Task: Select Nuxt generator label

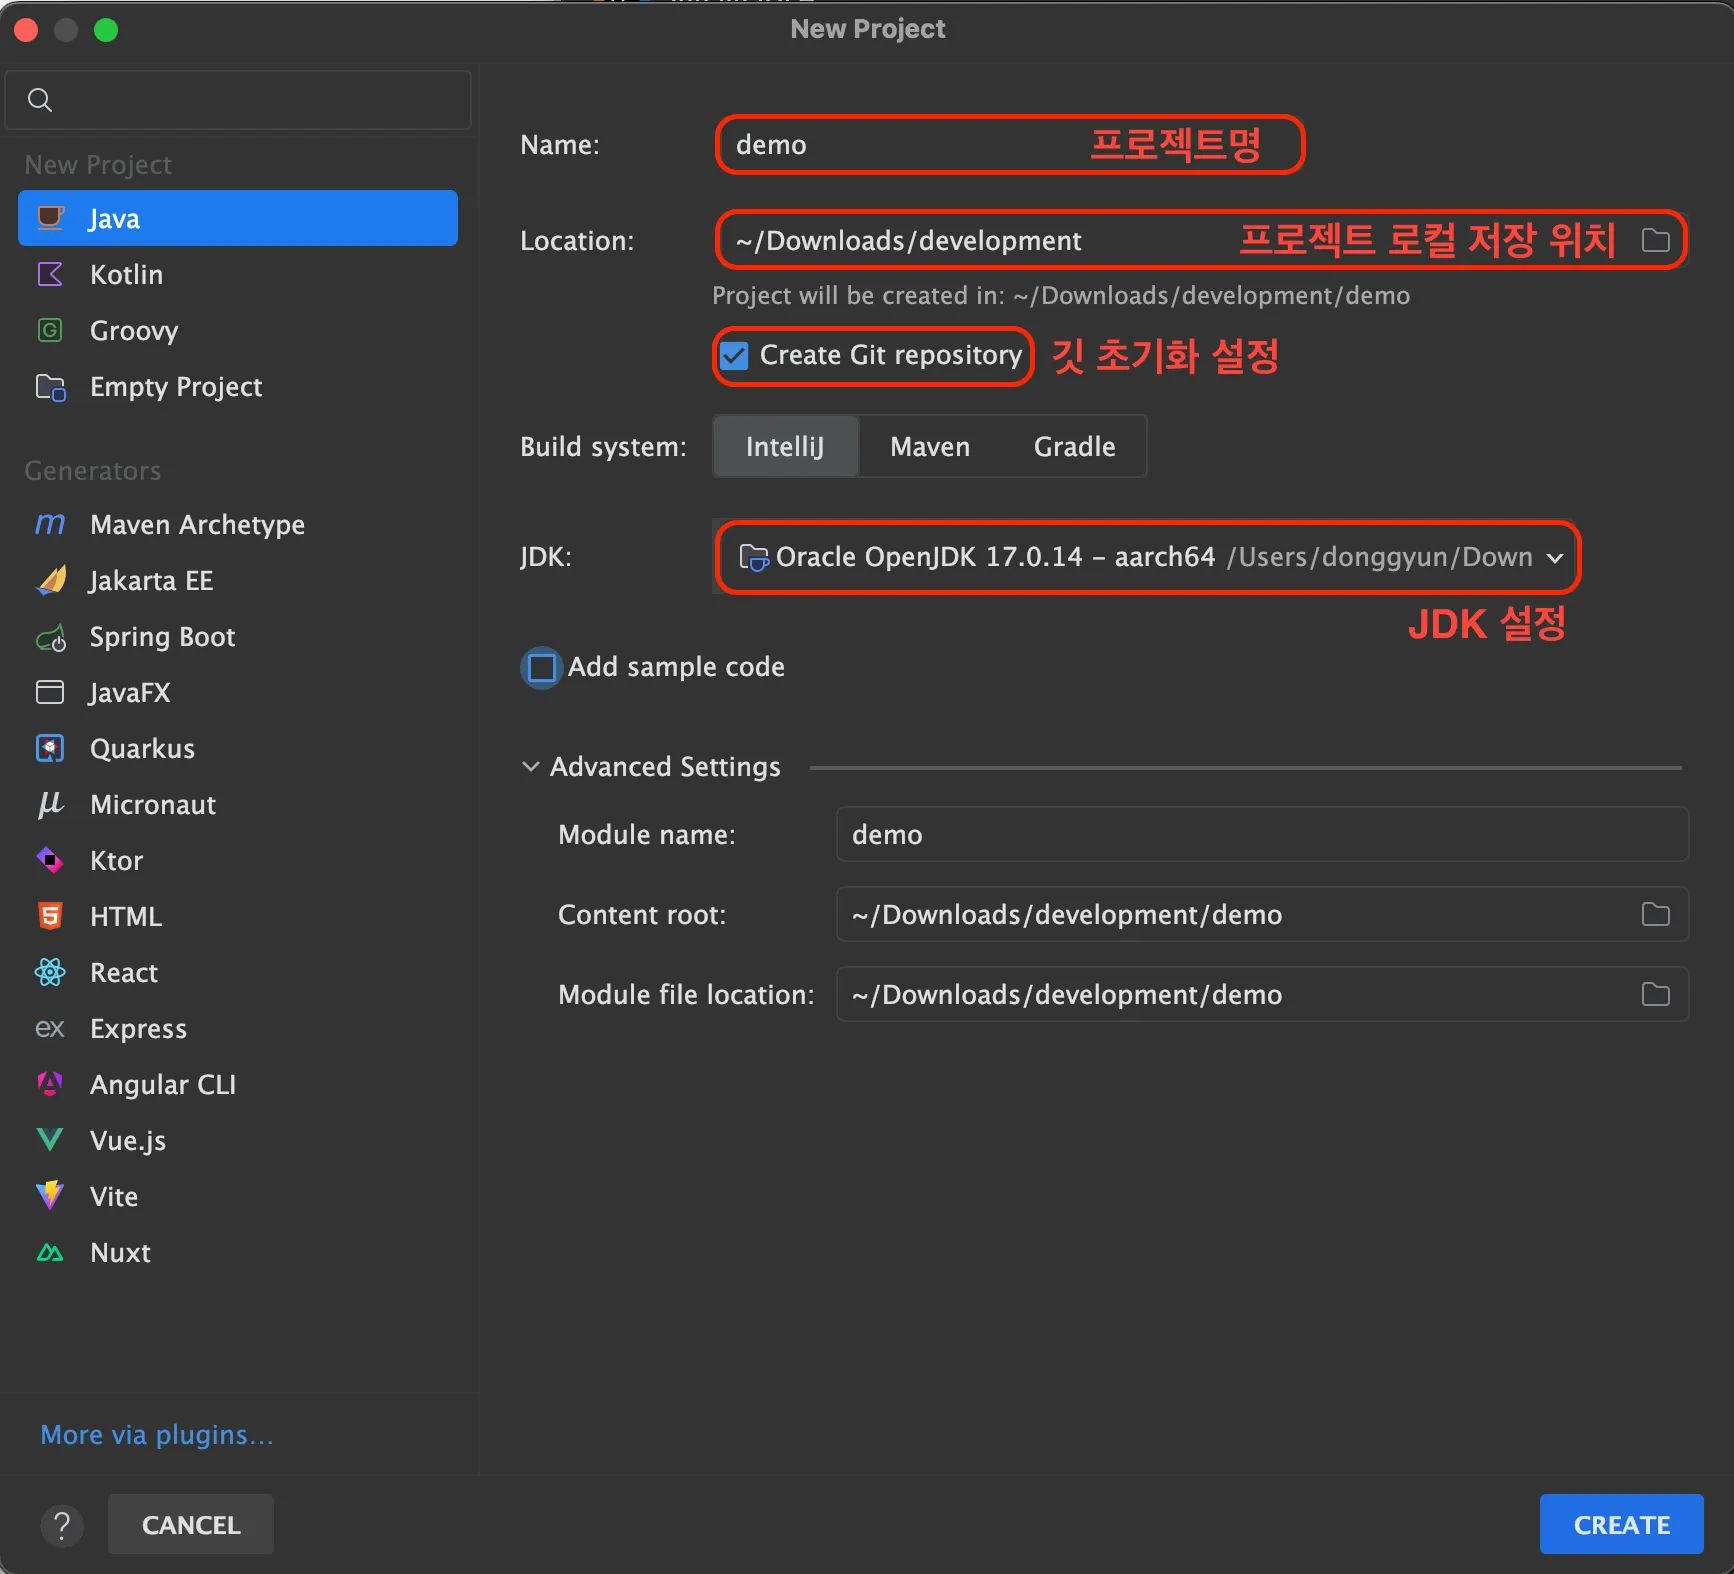Action: 120,1252
